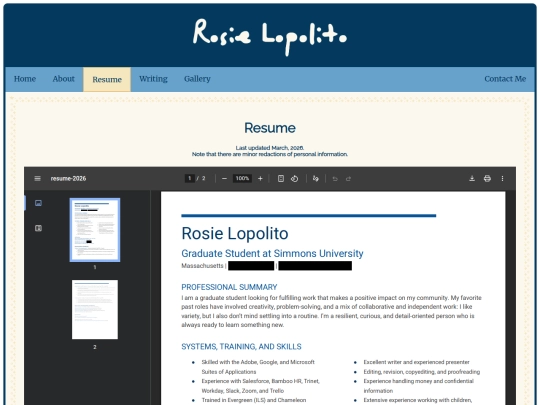Viewport: 540px width, 405px height.
Task: Click the Massachusetts location text
Action: (x=202, y=266)
